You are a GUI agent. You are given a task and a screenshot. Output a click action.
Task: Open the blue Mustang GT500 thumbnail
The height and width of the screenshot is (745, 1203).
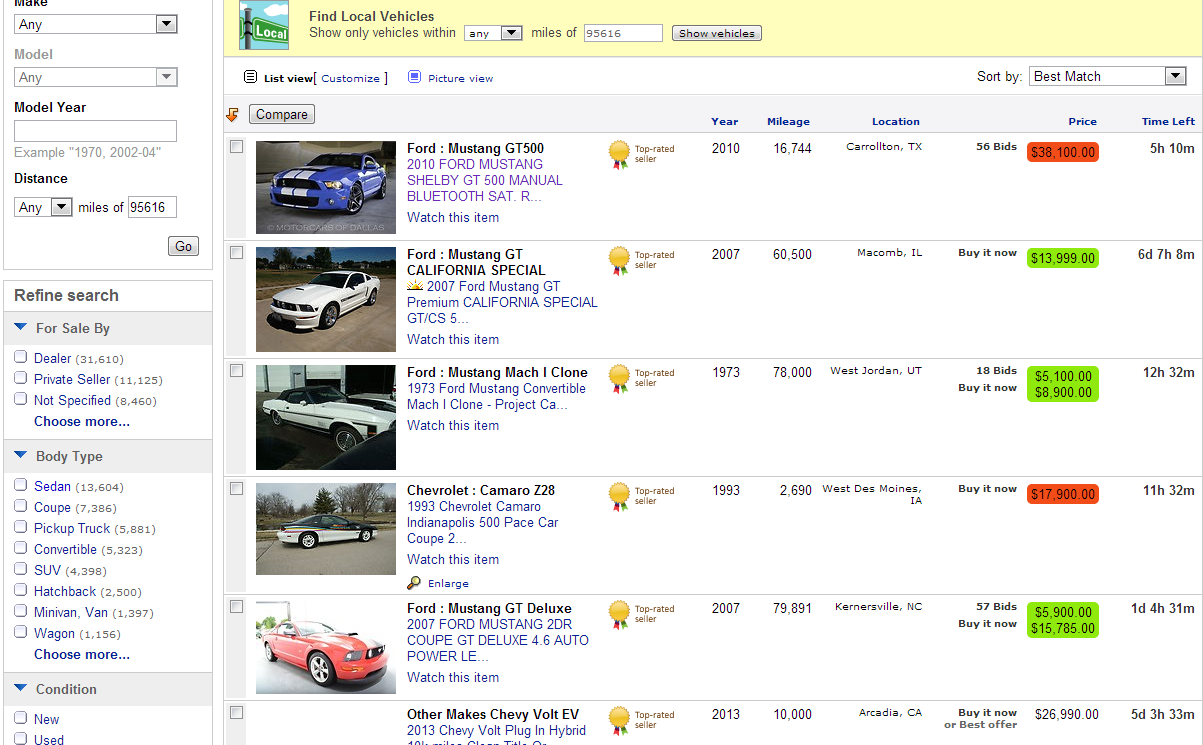click(x=326, y=187)
